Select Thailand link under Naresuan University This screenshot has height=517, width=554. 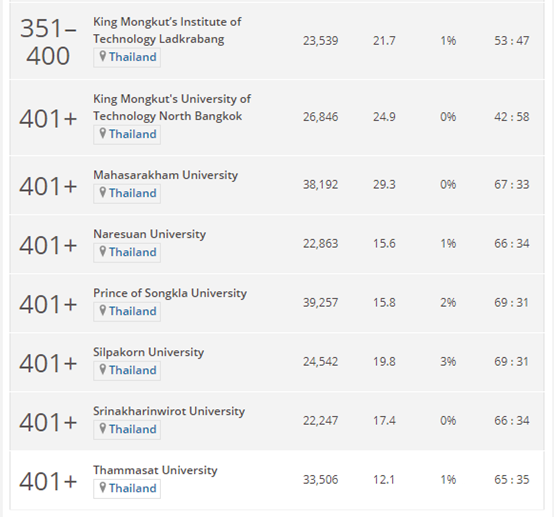pos(132,252)
